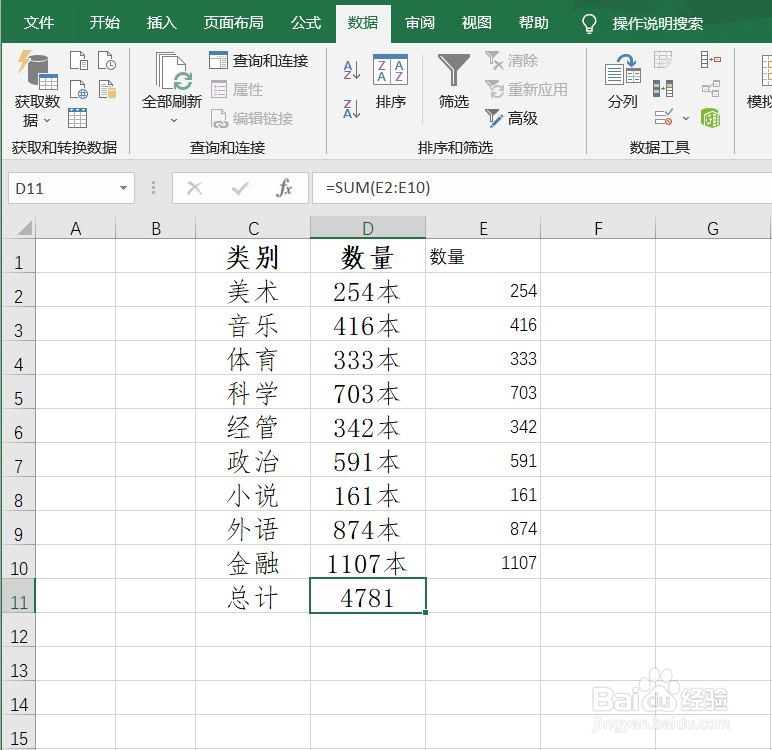Select the row 11 header
Screen dimensions: 772x750
pyautogui.click(x=19, y=596)
